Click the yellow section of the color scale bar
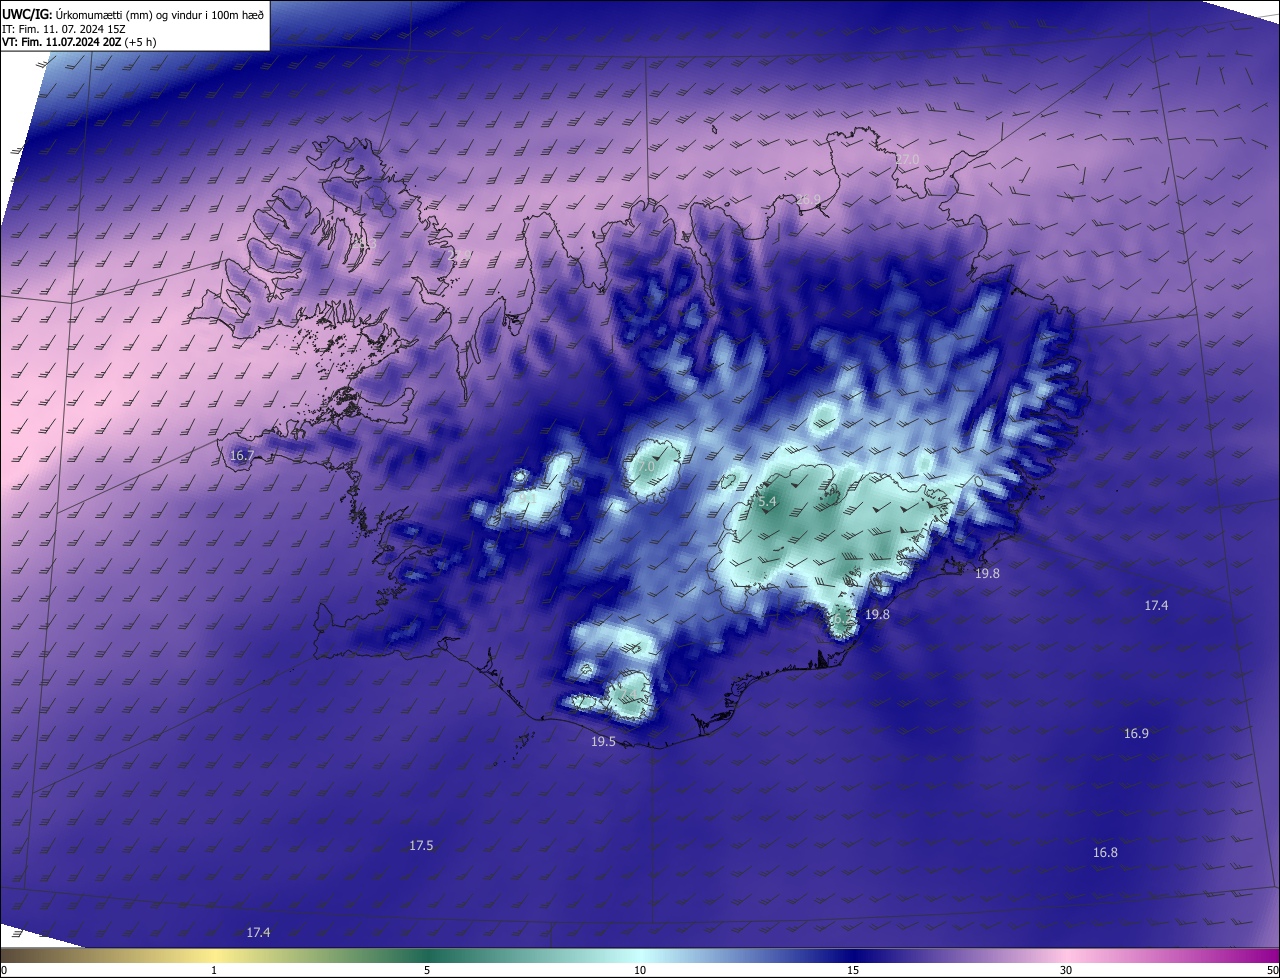The image size is (1280, 978). [x=215, y=956]
